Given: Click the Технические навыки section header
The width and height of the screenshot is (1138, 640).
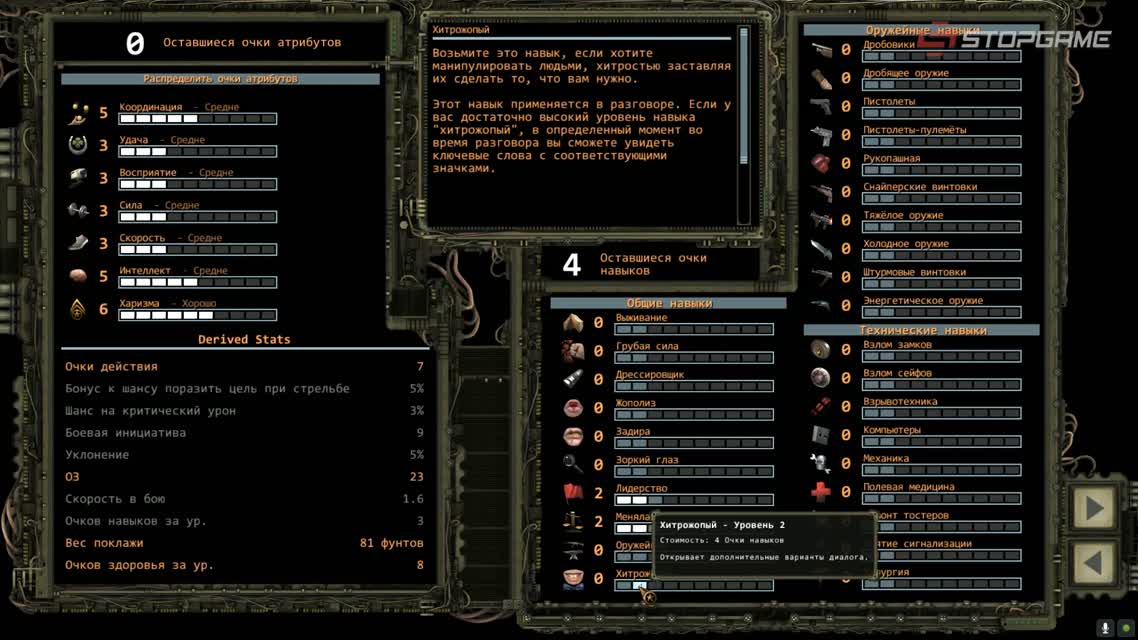Looking at the screenshot, I should 922,330.
